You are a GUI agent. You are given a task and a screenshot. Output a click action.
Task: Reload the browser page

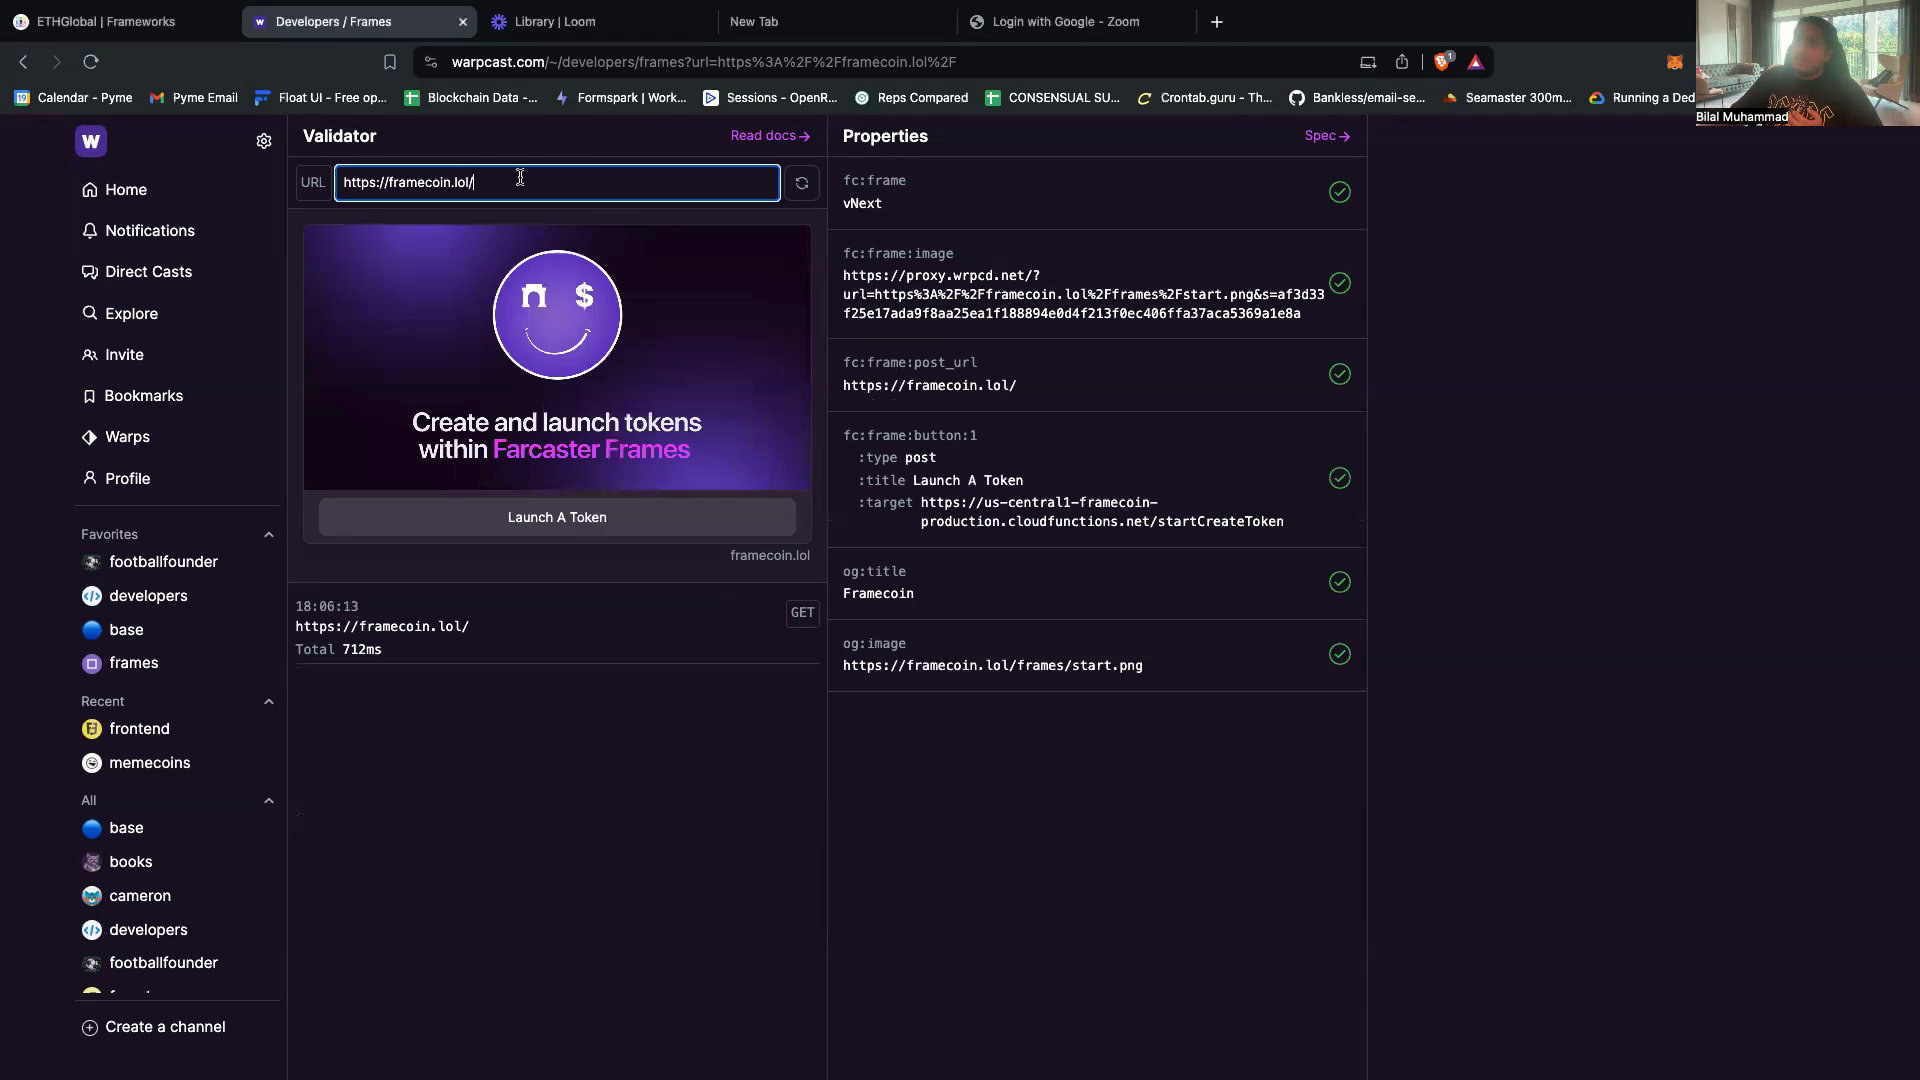pos(91,62)
